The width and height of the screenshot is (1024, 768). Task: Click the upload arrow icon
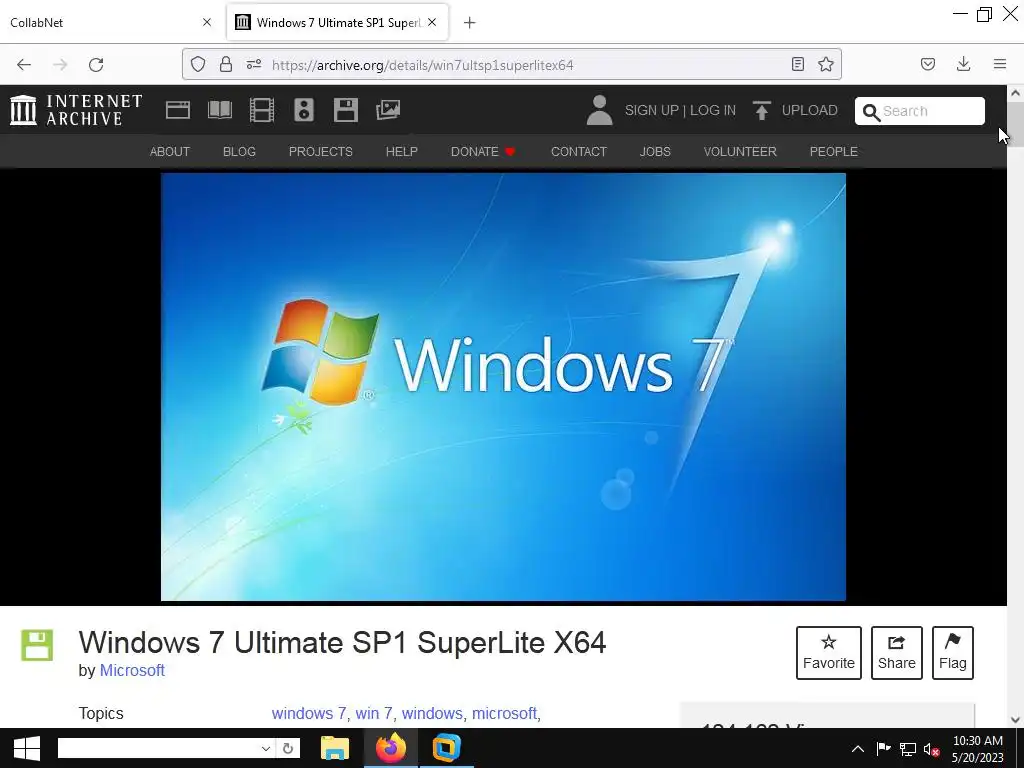(761, 110)
